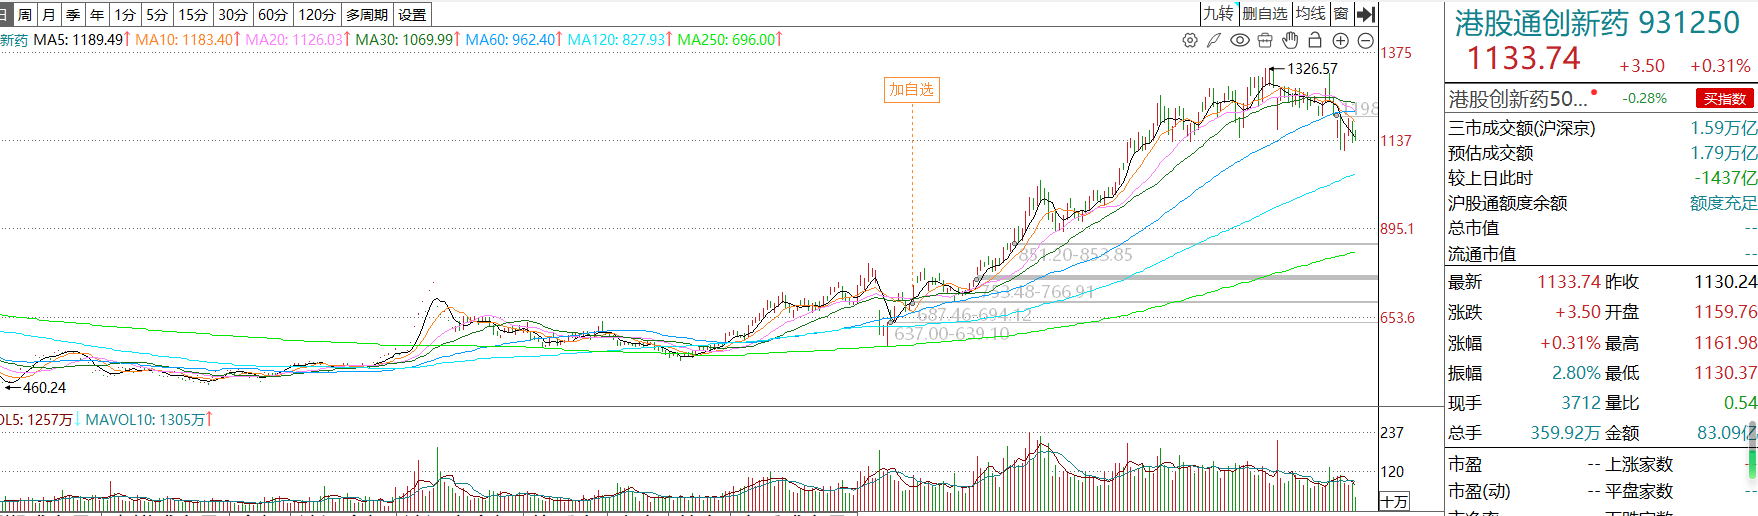
Task: Open the toolbox briefcase icon
Action: click(x=1265, y=40)
